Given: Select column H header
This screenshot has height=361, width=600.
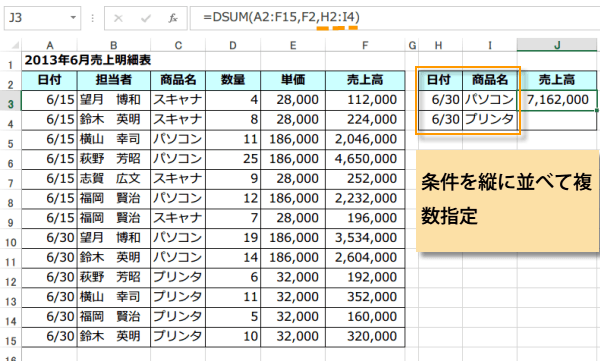Looking at the screenshot, I should click(x=439, y=45).
